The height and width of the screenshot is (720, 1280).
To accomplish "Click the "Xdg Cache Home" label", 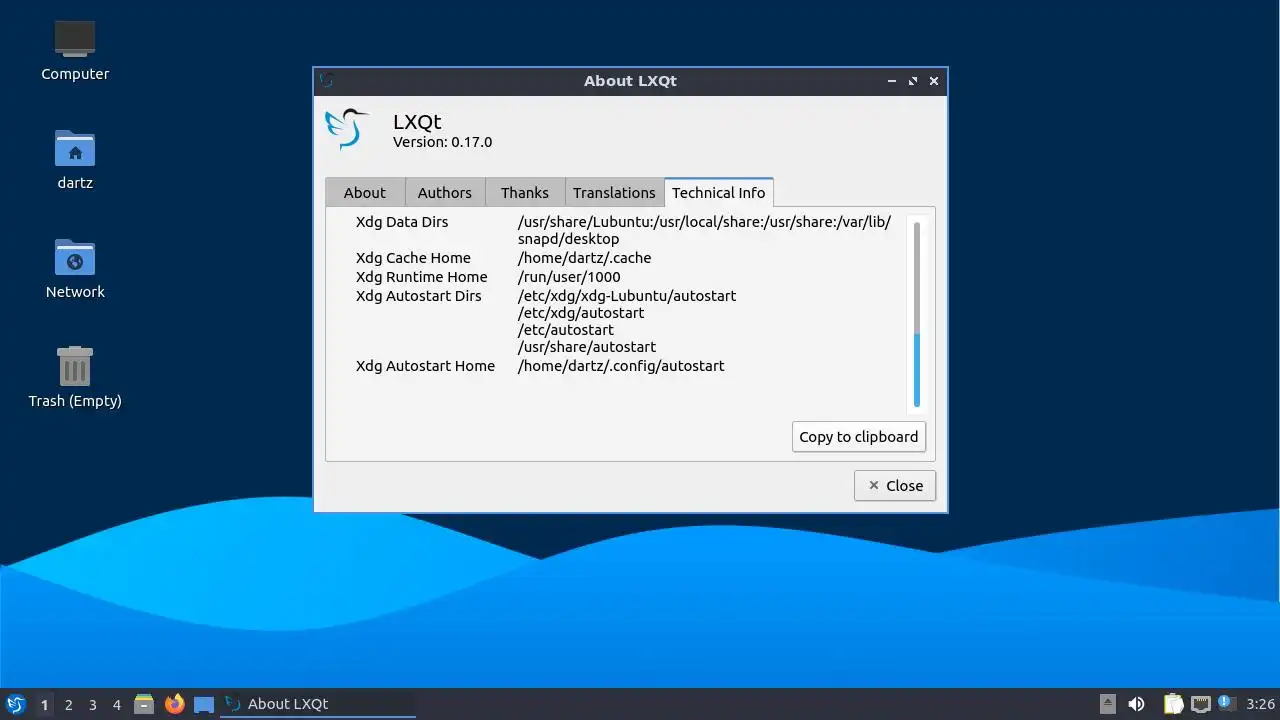I will click(413, 258).
